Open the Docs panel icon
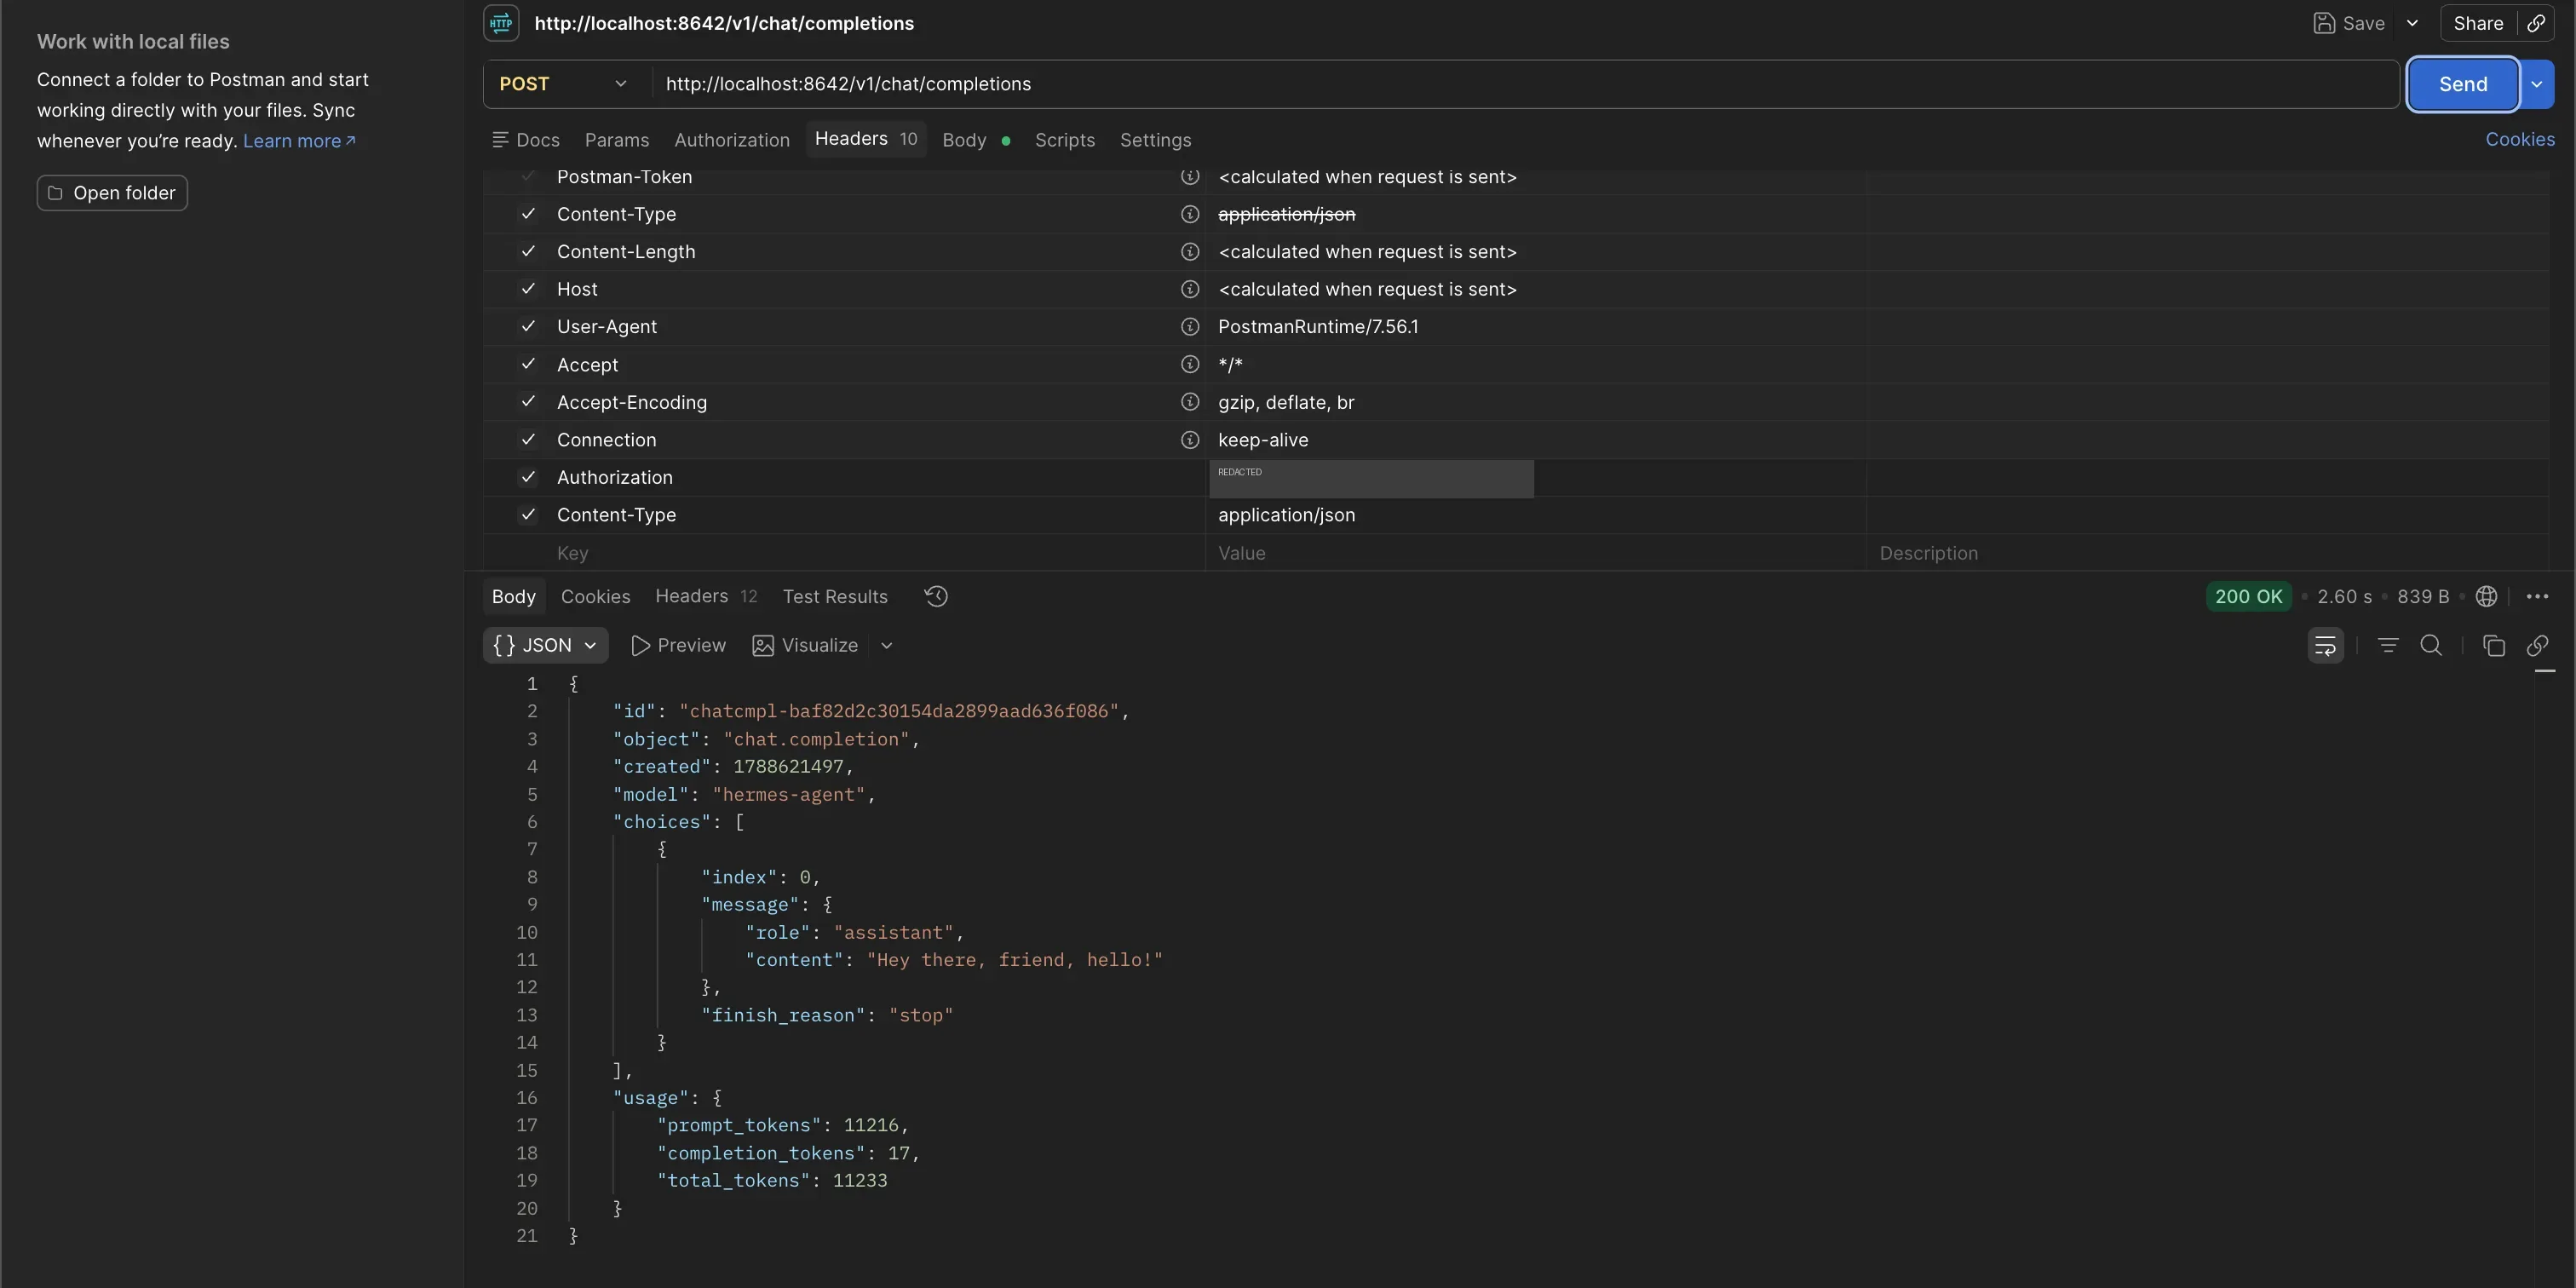 [x=500, y=140]
